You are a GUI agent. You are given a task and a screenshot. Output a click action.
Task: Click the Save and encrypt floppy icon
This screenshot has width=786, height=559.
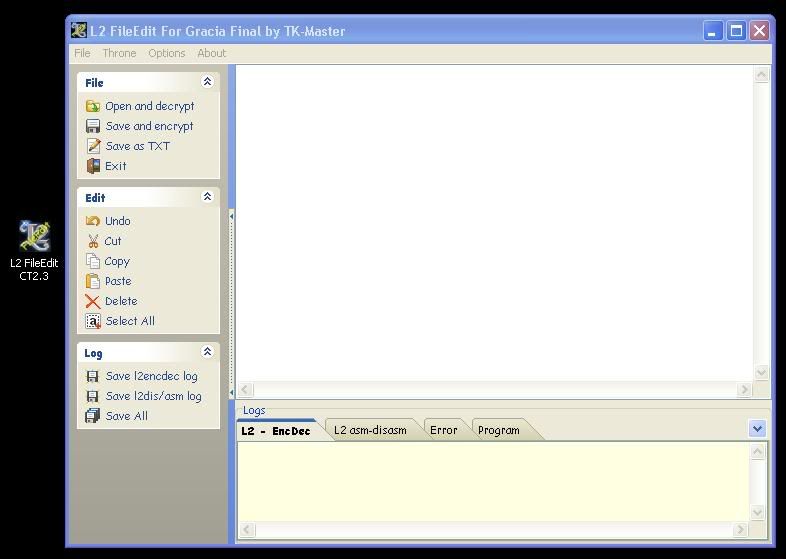tap(93, 126)
